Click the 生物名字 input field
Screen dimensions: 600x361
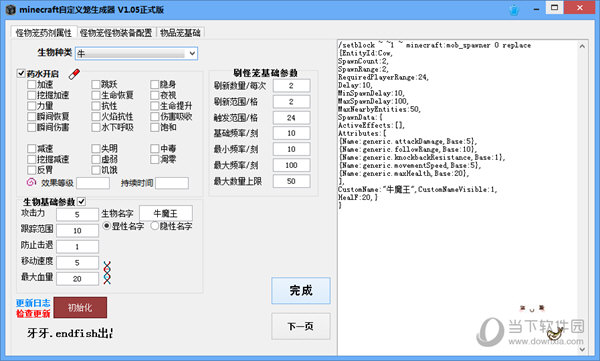point(166,213)
